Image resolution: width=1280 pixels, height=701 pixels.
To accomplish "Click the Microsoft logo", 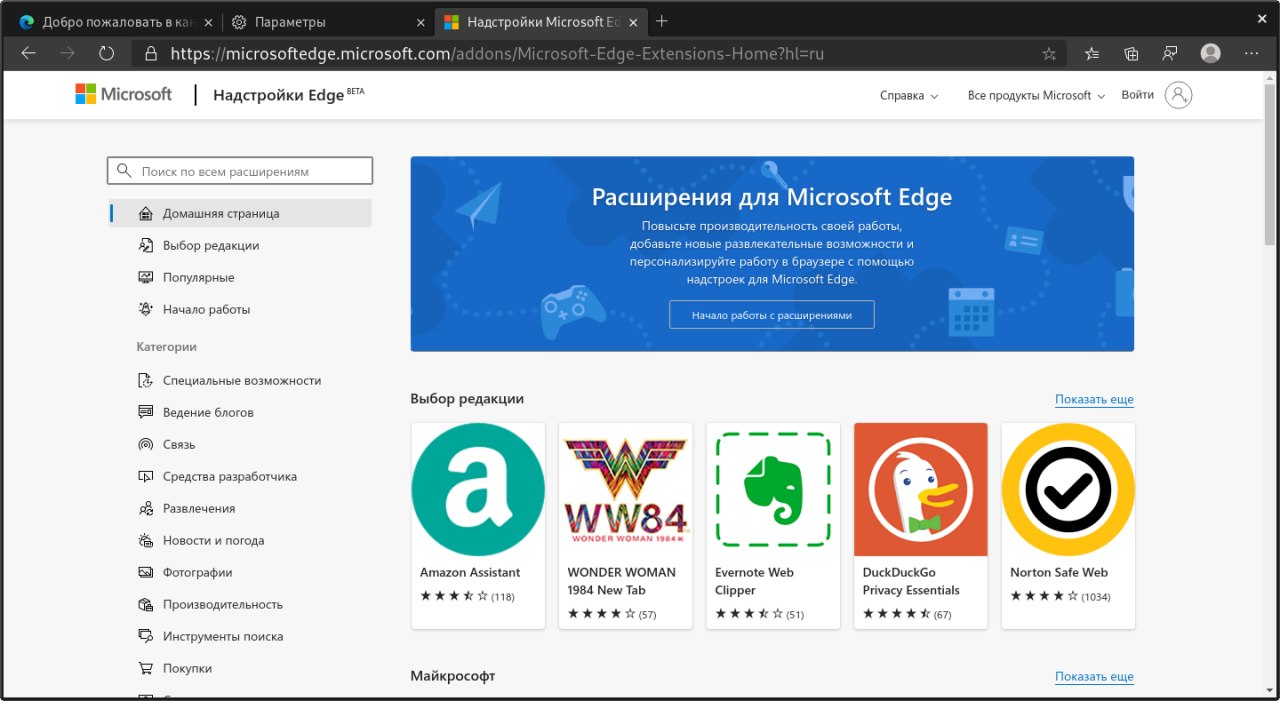I will coord(124,94).
